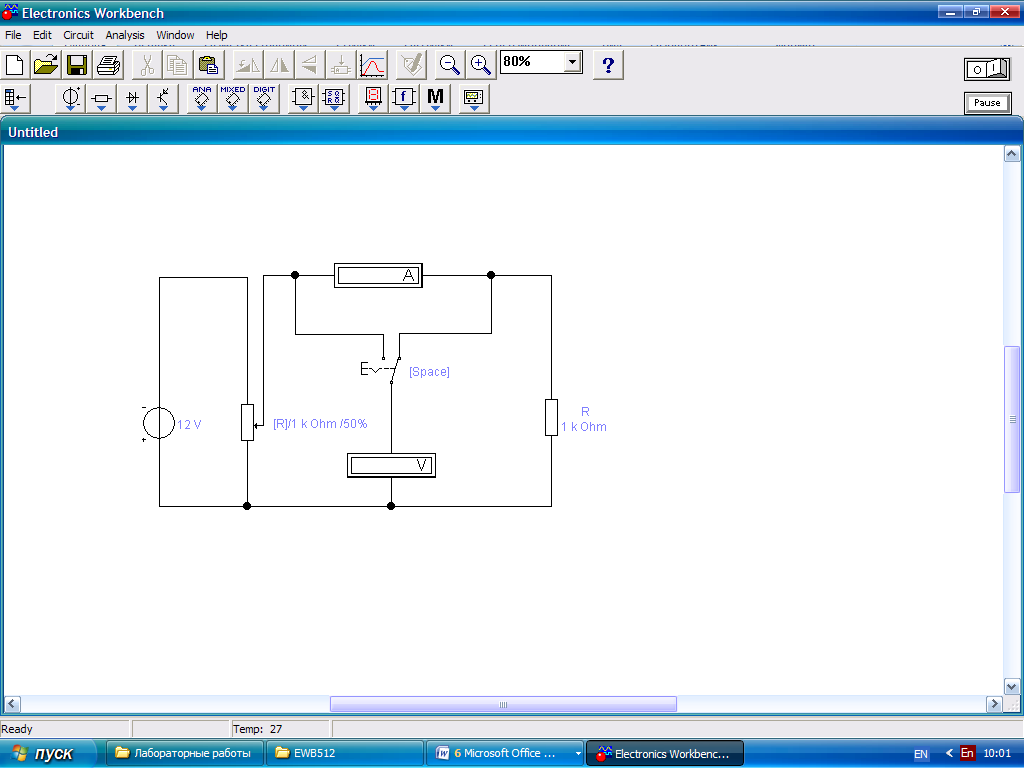Screen dimensions: 1024x768
Task: Click the Create subcircuit icon
Action: pyautogui.click(x=341, y=65)
